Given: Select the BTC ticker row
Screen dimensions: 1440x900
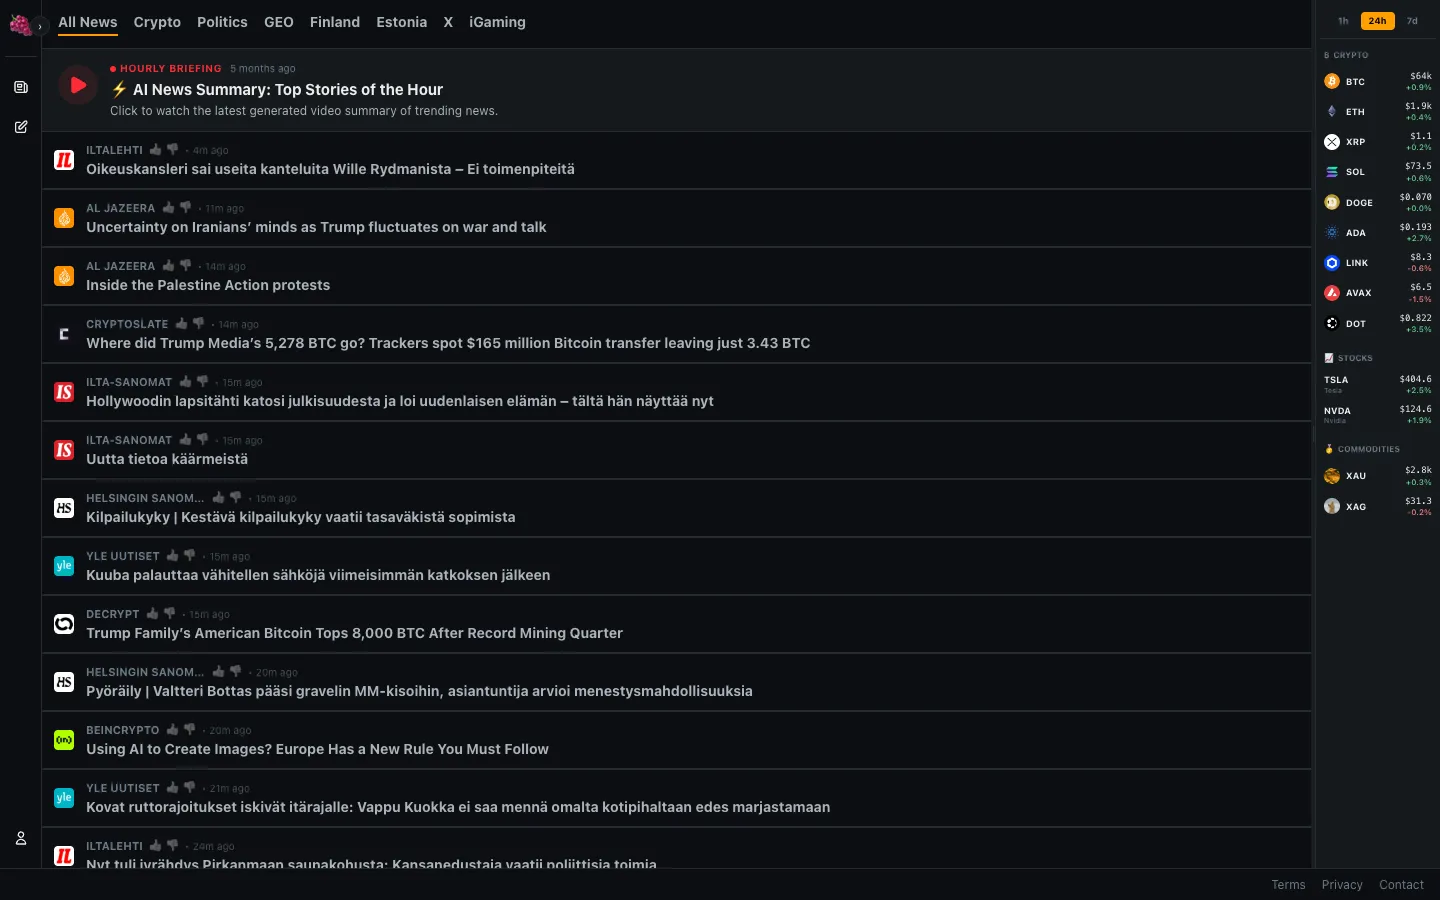Looking at the screenshot, I should [x=1378, y=82].
